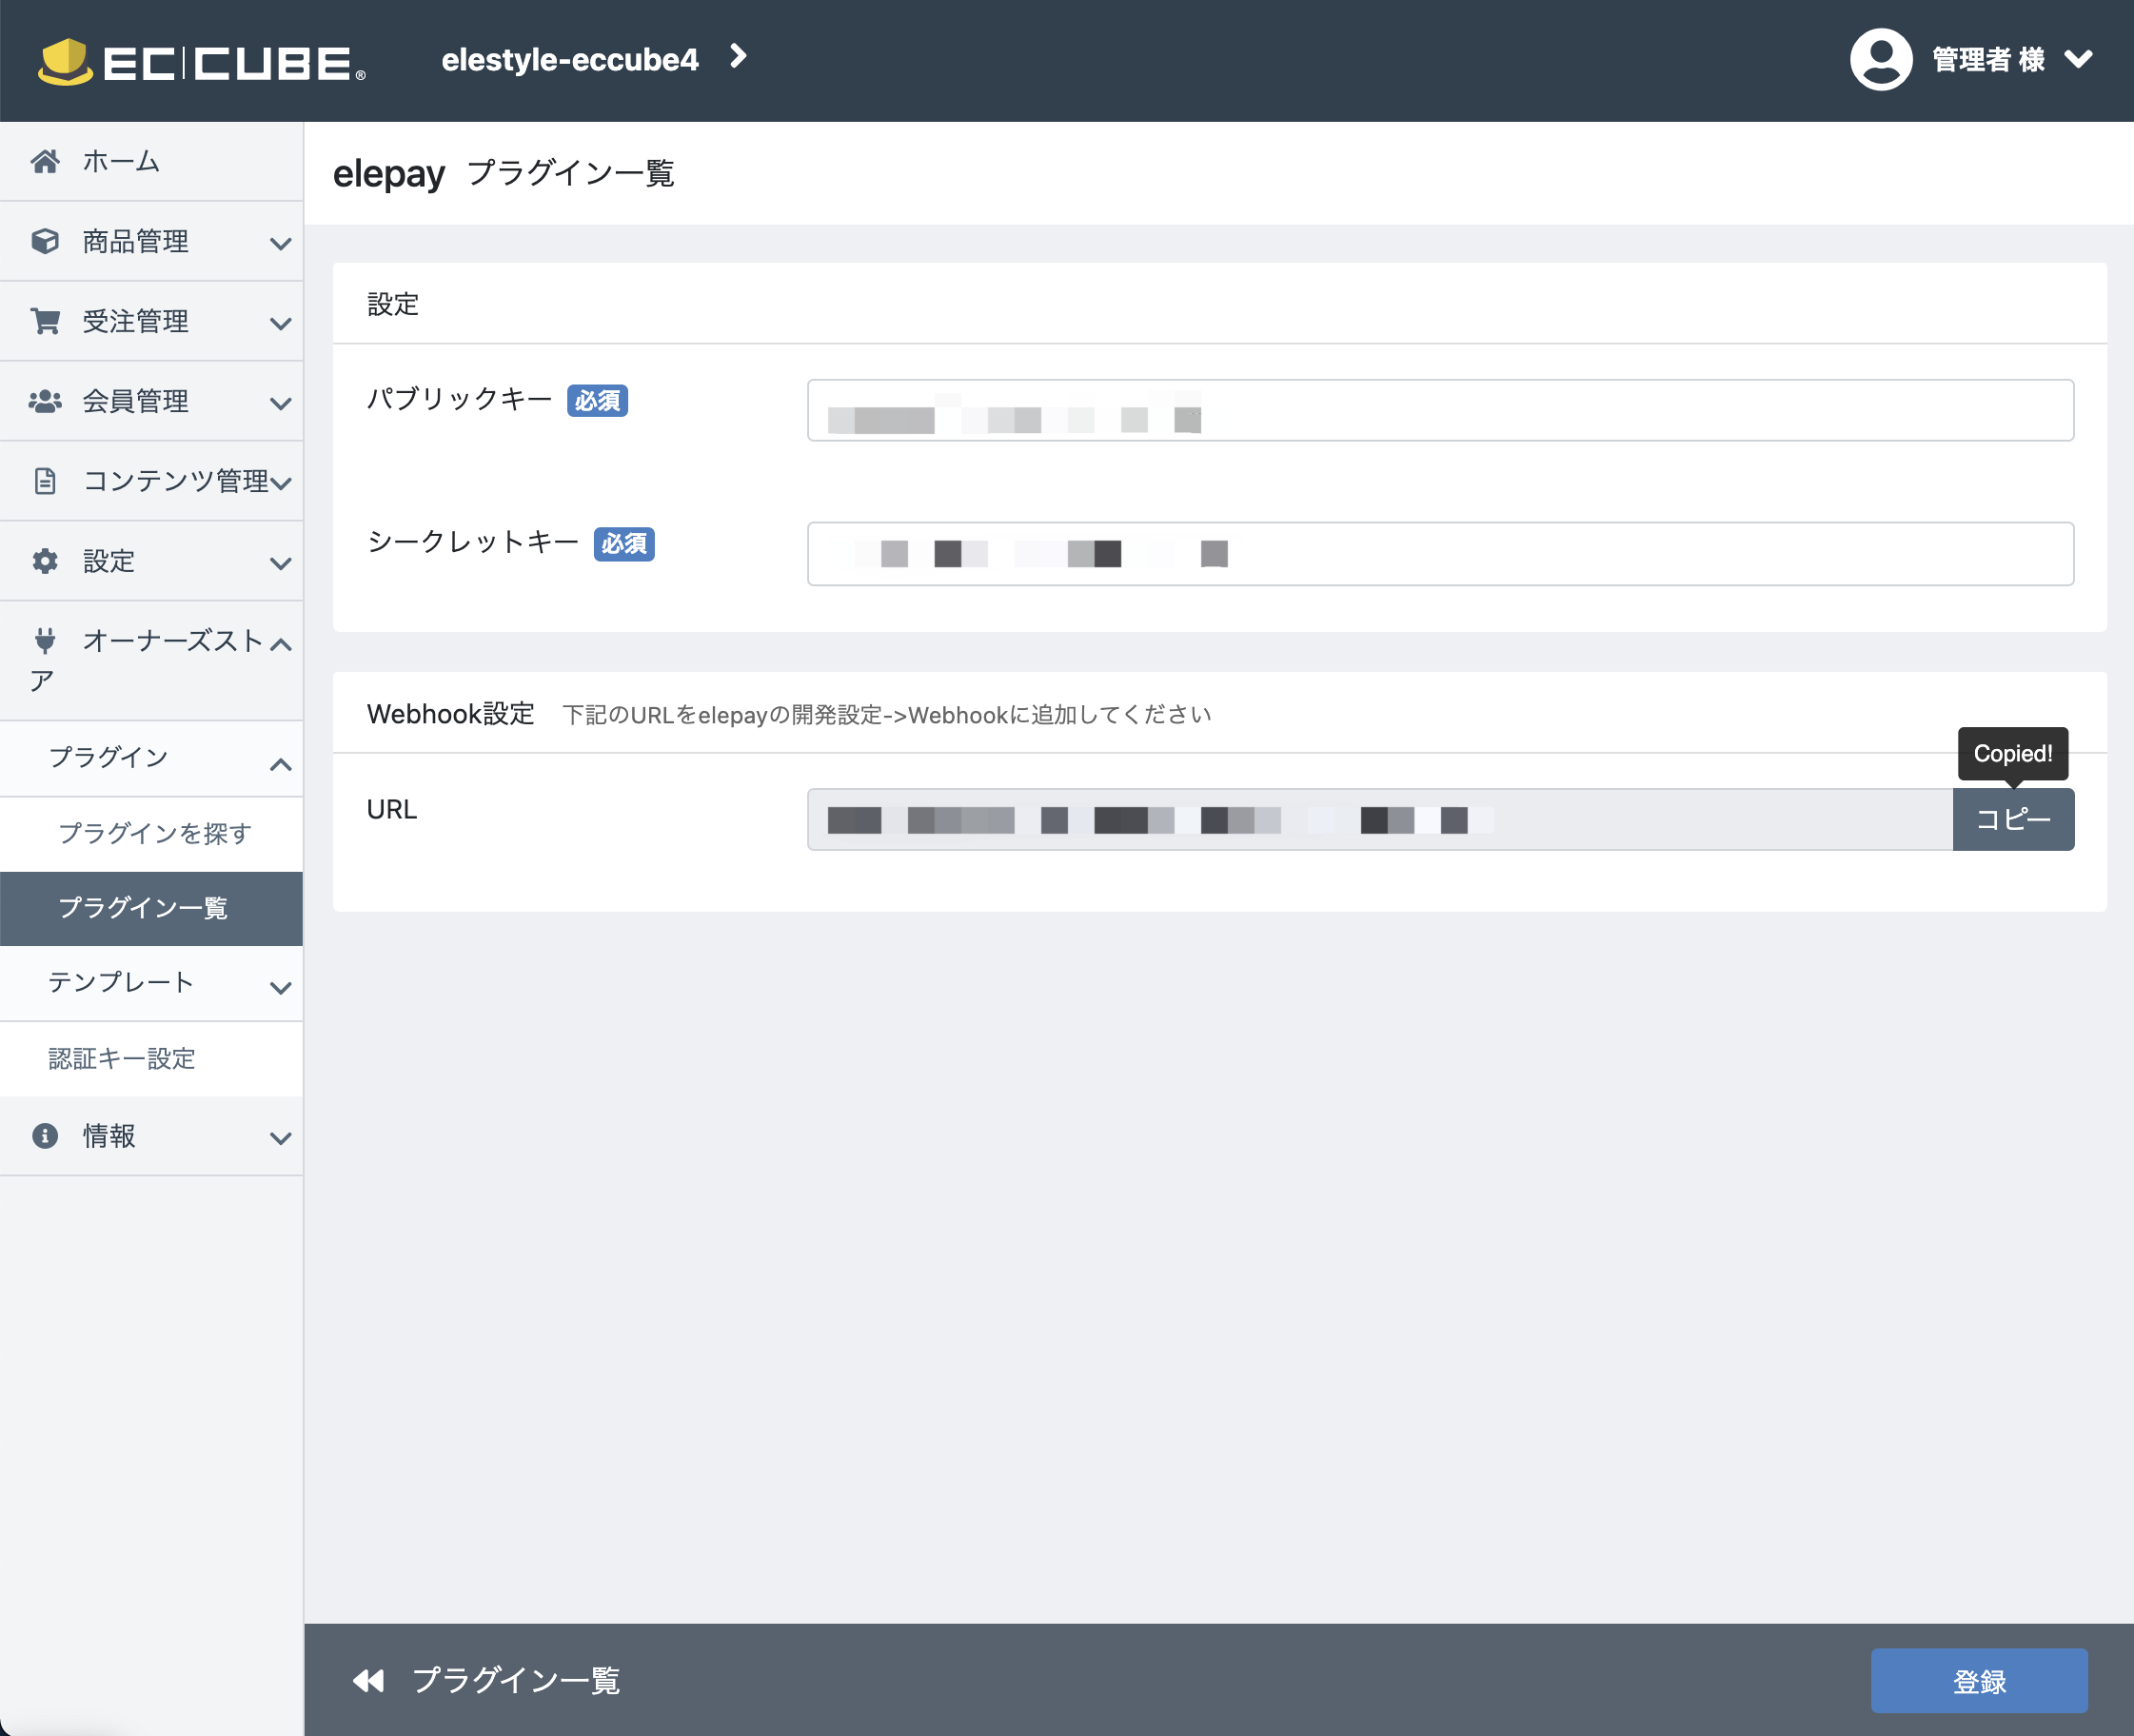
Task: Expand the 受注管理 menu chevron
Action: (281, 323)
